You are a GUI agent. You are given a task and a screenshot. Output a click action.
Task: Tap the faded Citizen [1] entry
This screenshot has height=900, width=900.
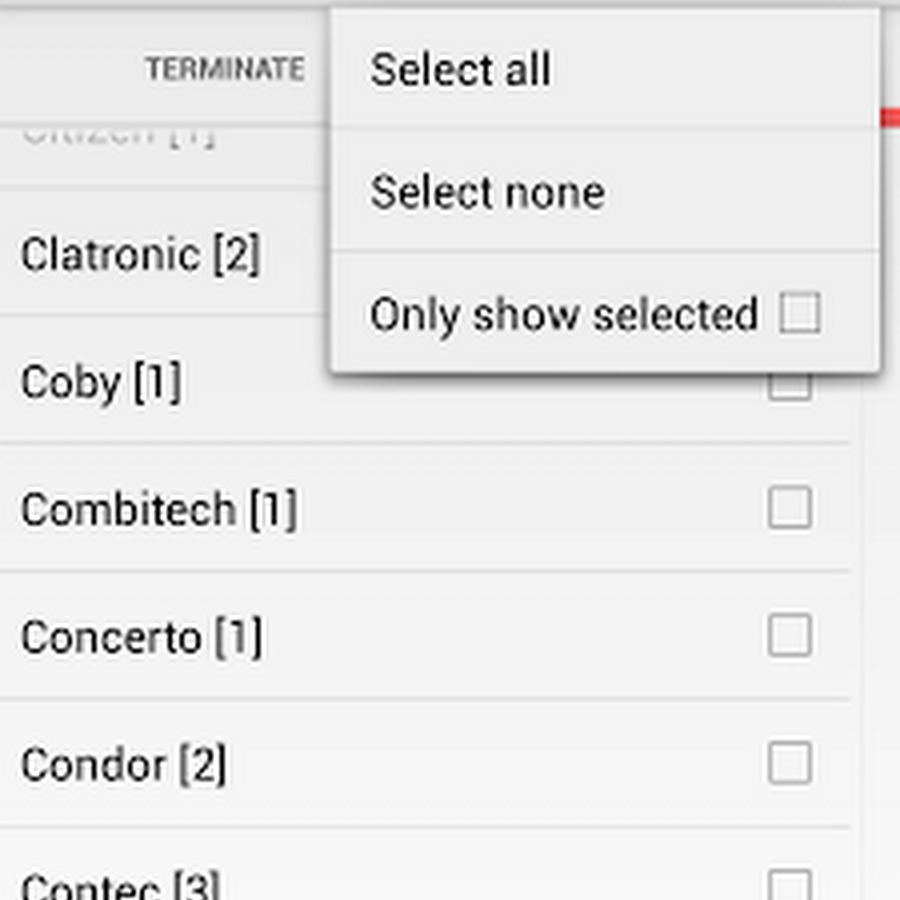pos(118,135)
